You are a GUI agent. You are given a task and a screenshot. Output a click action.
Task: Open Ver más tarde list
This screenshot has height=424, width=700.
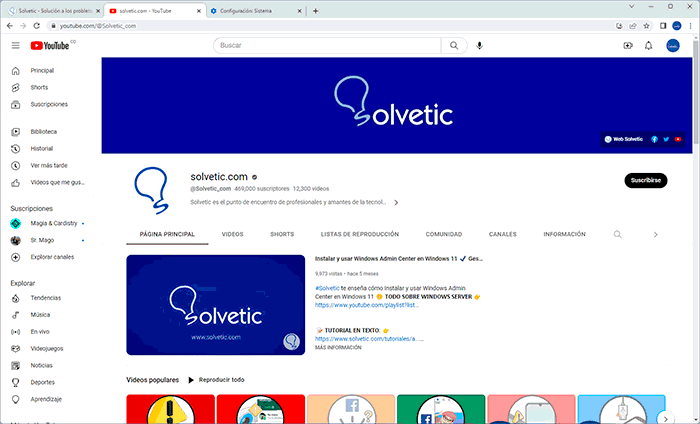(48, 166)
